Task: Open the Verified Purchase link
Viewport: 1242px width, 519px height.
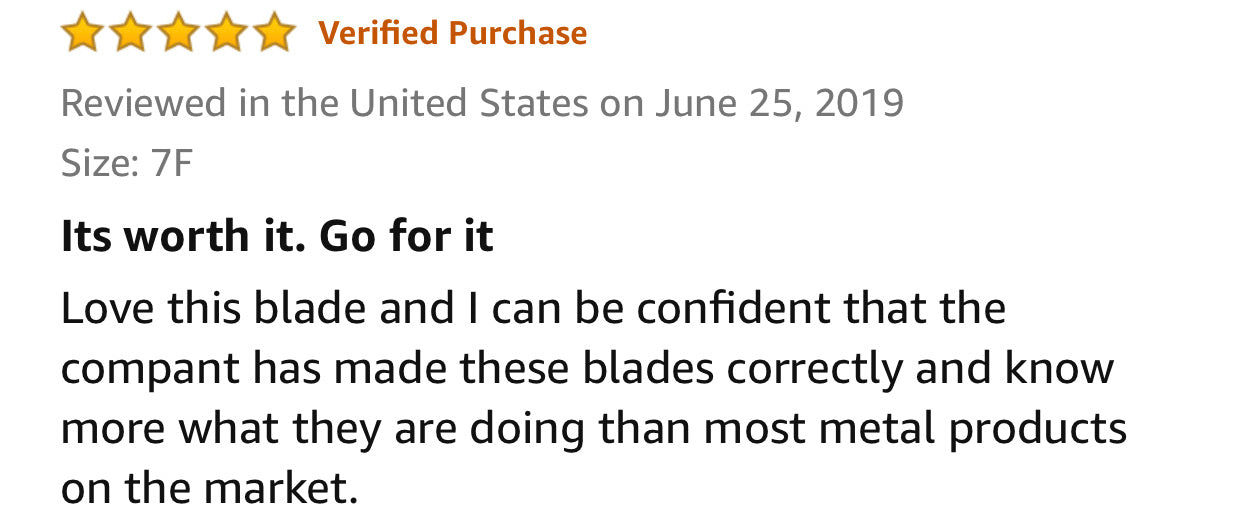Action: (452, 33)
